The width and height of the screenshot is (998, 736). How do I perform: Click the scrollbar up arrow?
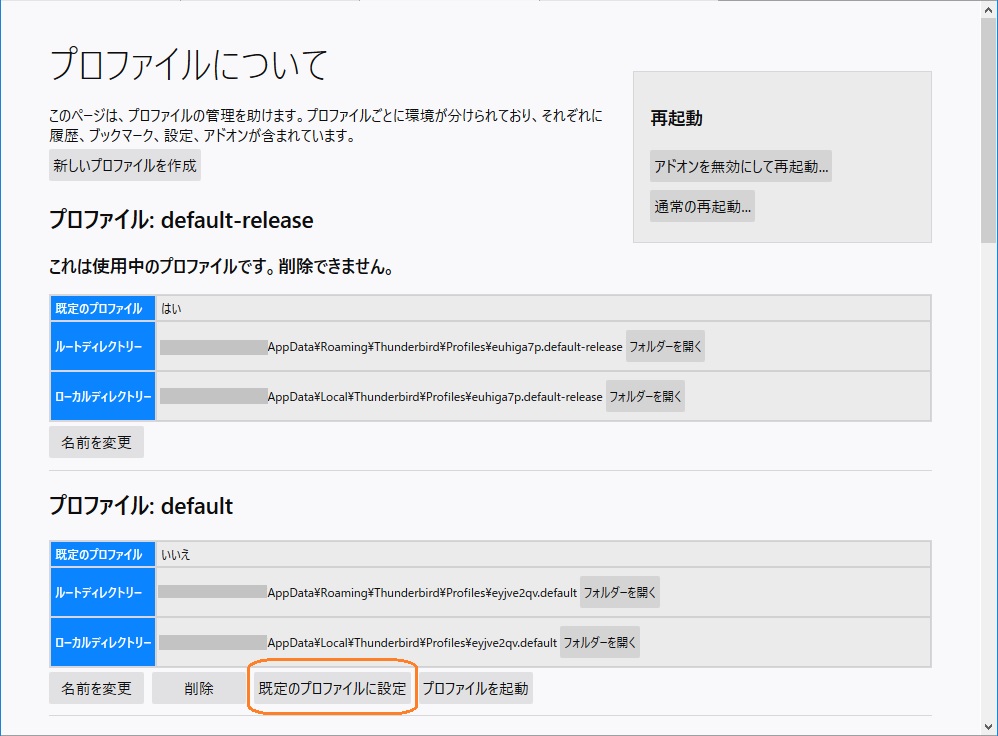(988, 8)
